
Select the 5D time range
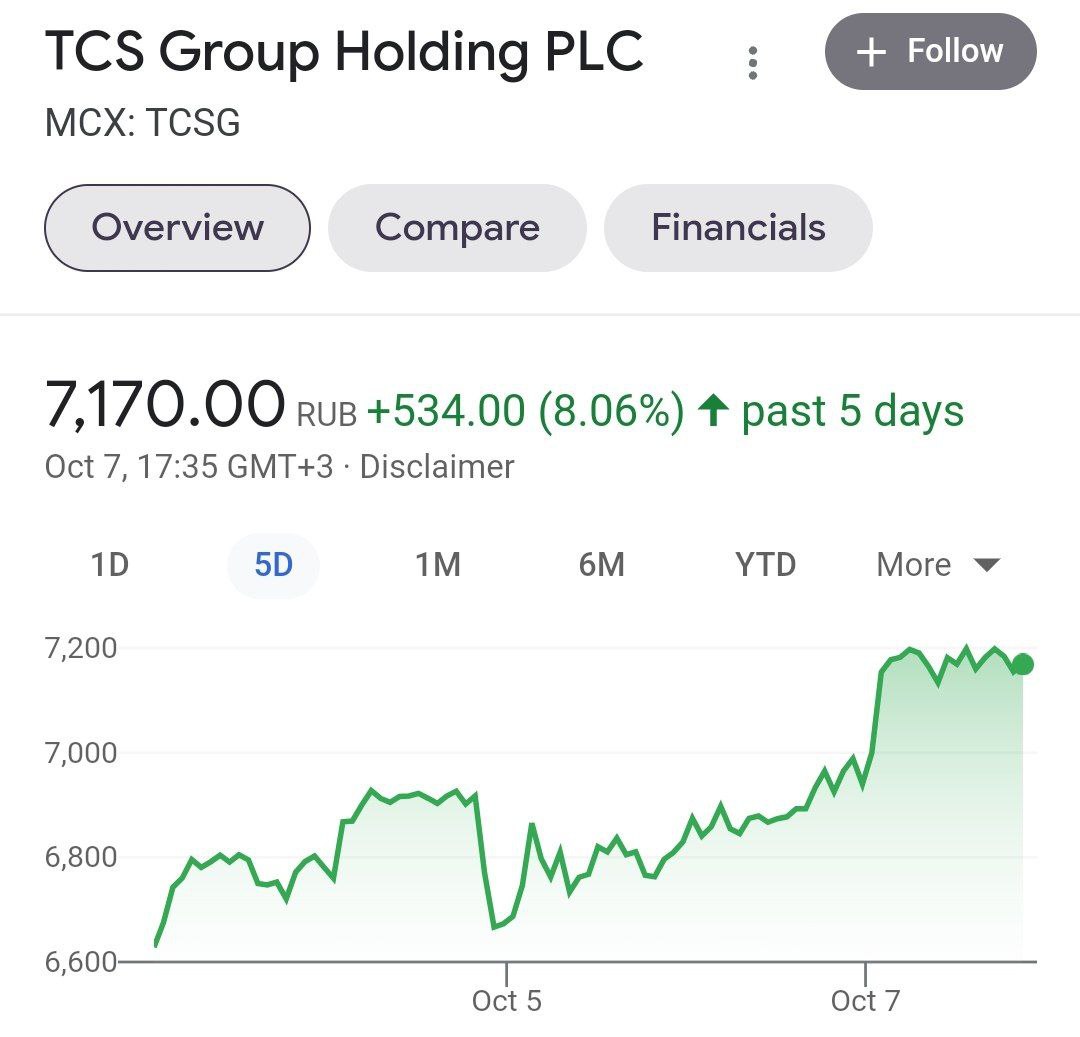coord(273,565)
